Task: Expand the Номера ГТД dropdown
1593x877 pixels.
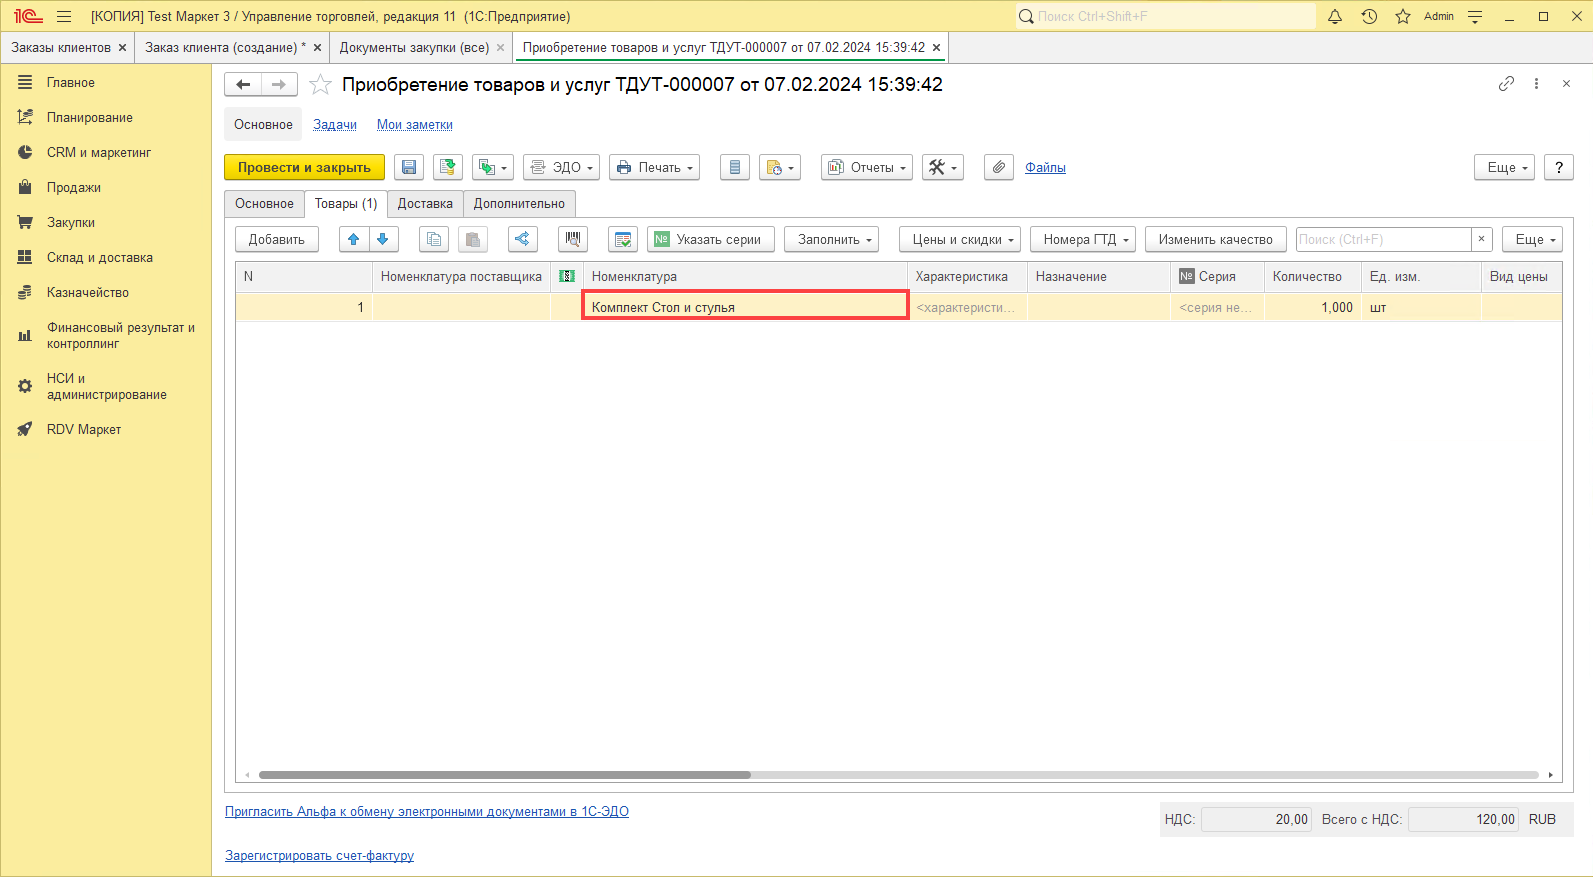Action: click(x=1083, y=239)
